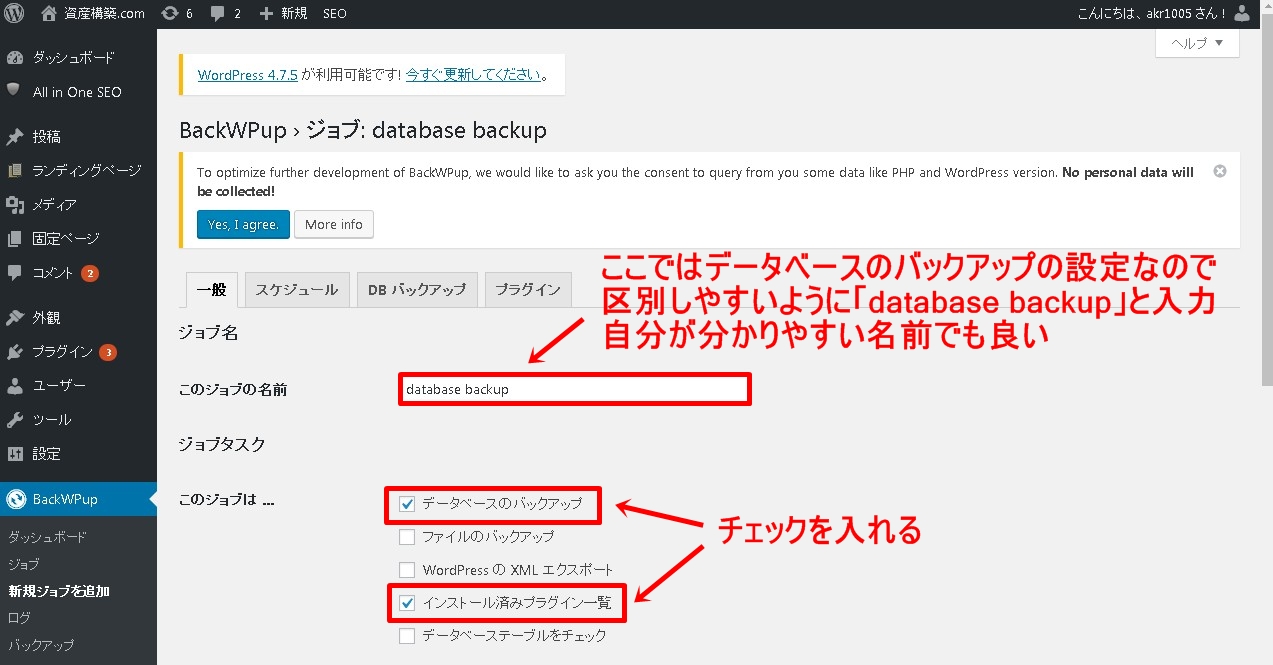Click the プラグイン plug icon in sidebar

14,352
